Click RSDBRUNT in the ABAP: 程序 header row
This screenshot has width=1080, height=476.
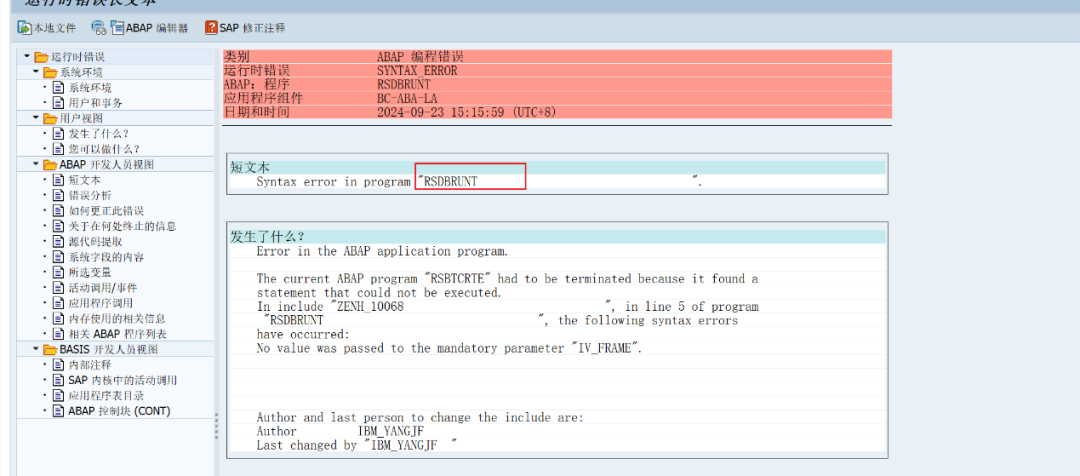[404, 84]
